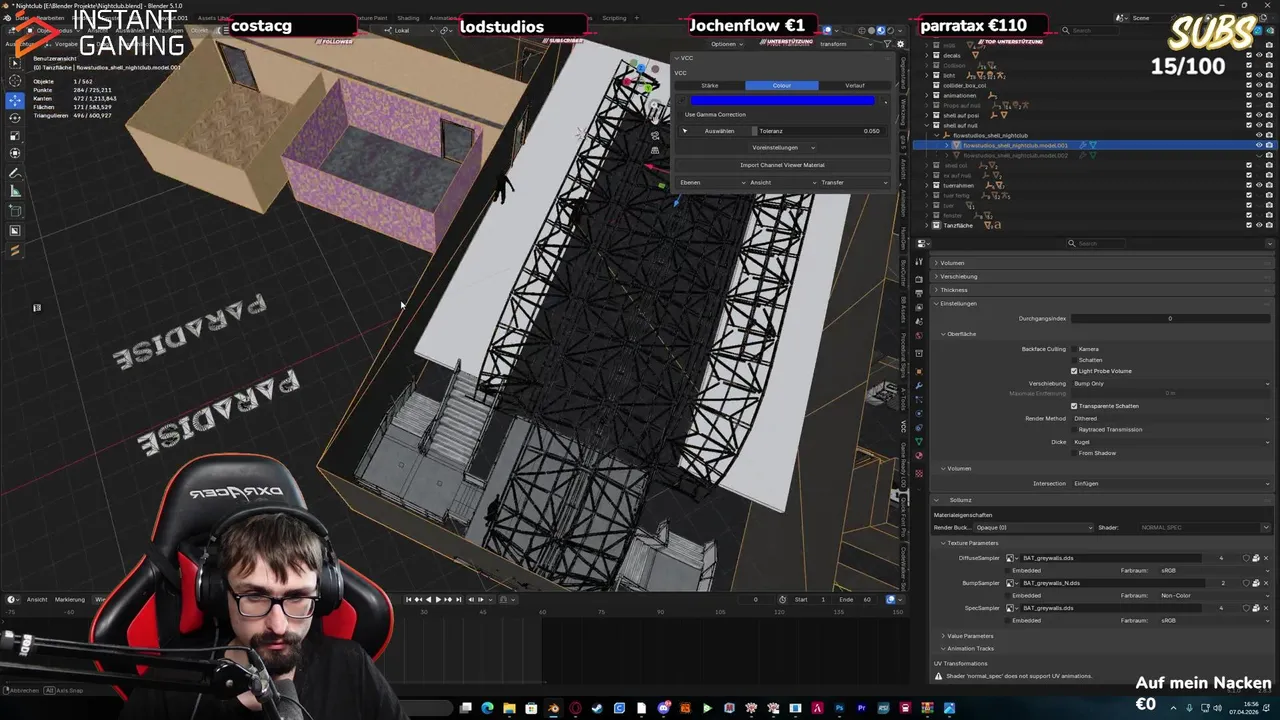Open the Optionen dropdown in viewport header
The height and width of the screenshot is (720, 1280).
point(726,44)
